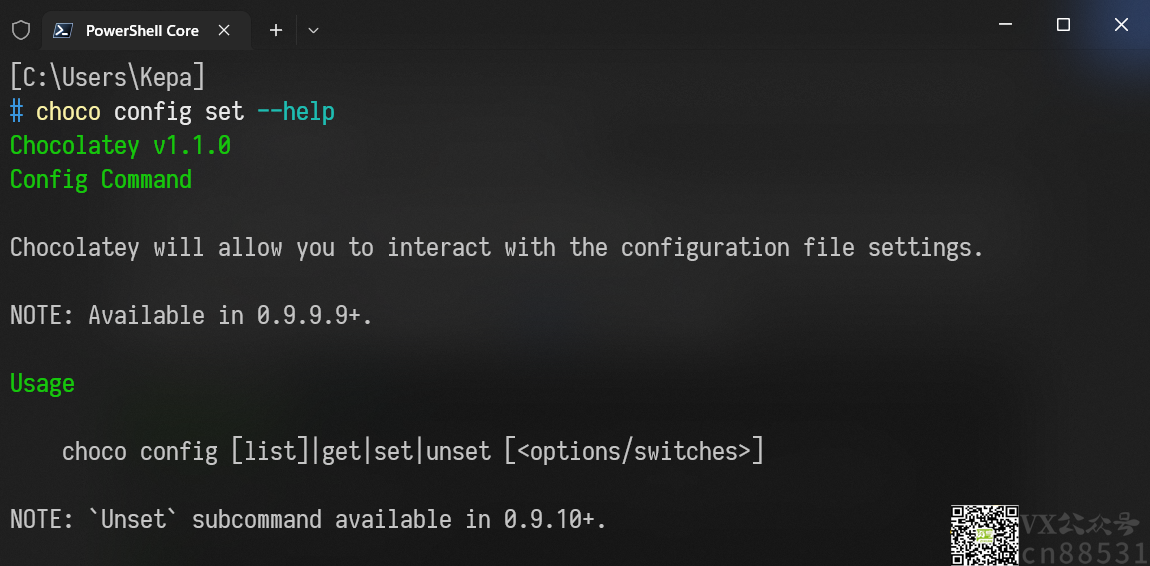Open a new tab with the plus icon
The image size is (1150, 566).
[x=276, y=30]
